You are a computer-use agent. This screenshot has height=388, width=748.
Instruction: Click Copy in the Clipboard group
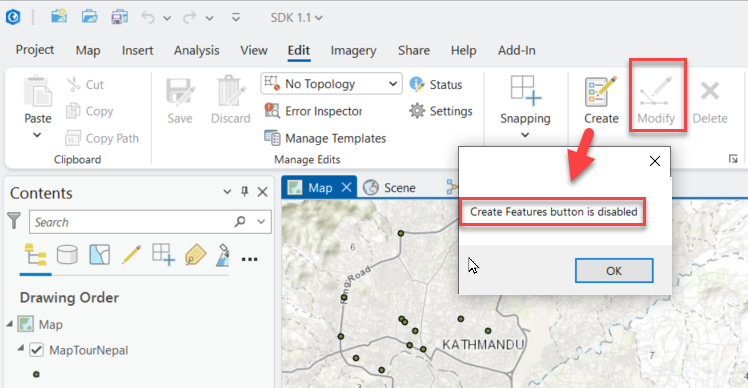(90, 111)
